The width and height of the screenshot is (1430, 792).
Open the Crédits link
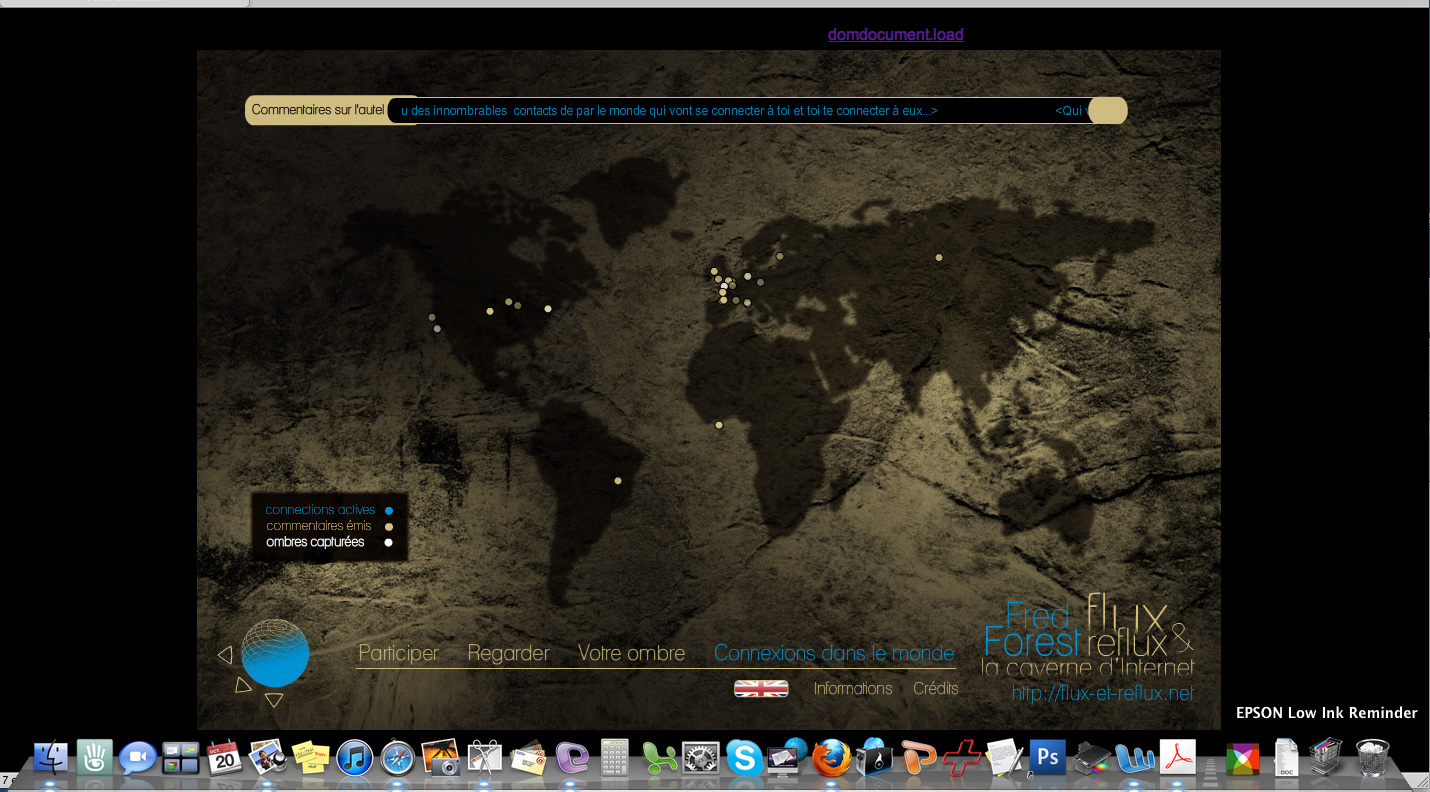(935, 688)
